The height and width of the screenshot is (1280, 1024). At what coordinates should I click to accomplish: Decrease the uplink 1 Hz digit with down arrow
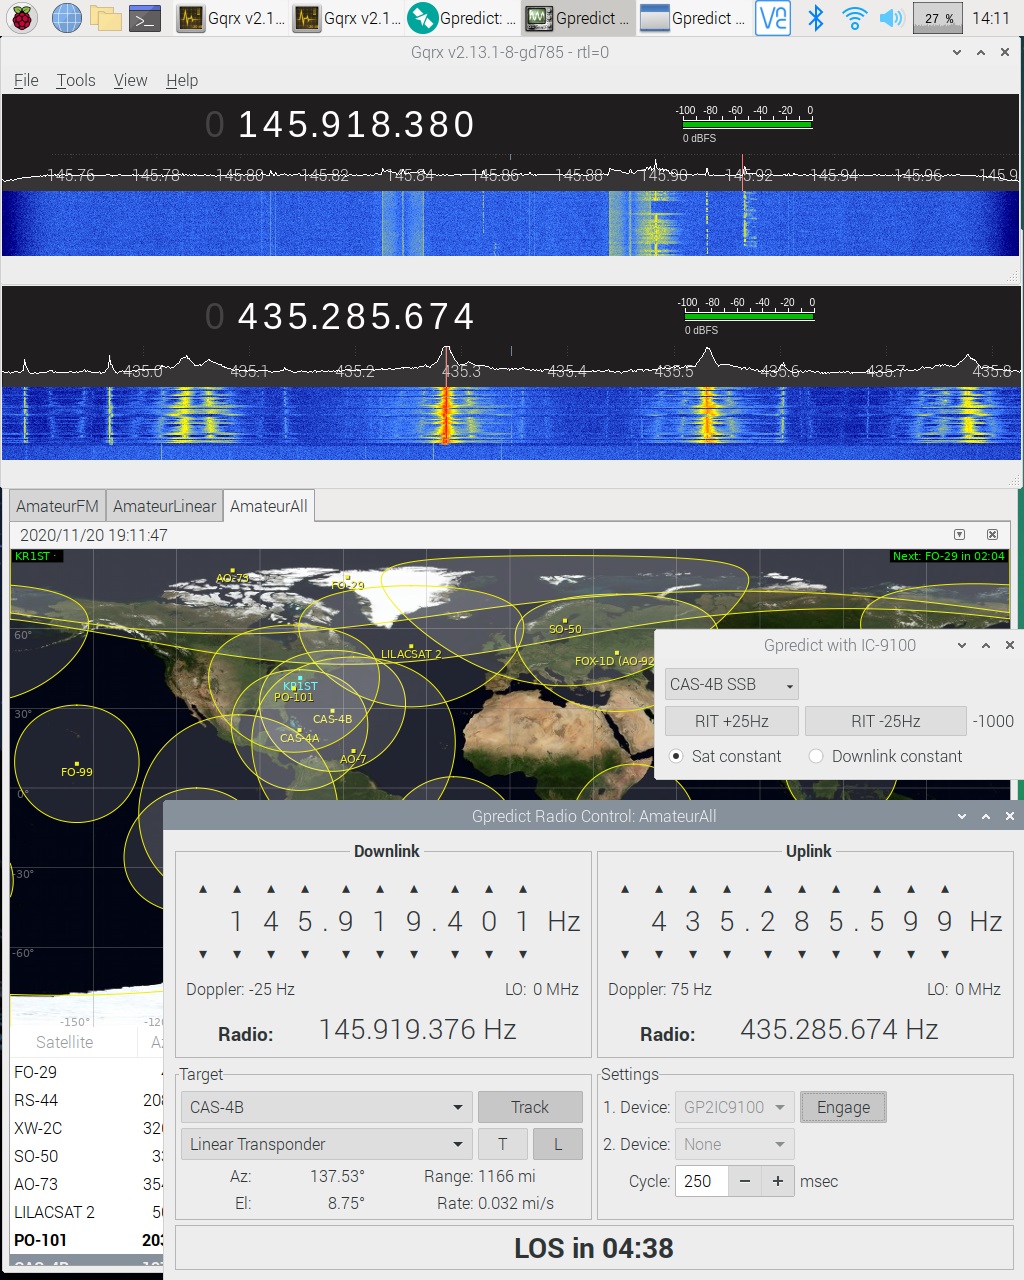coord(945,954)
